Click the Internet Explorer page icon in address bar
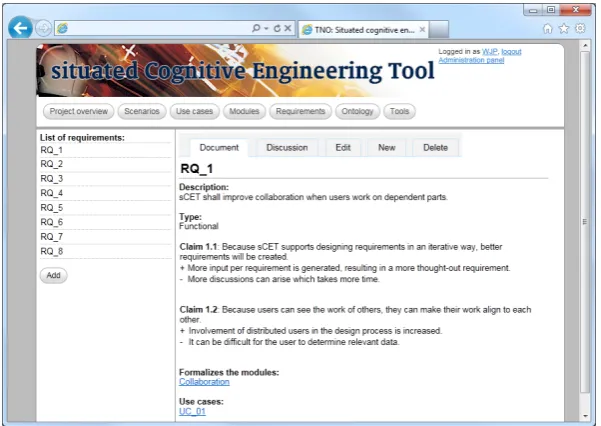Screen dimensions: 601x426 point(62,28)
